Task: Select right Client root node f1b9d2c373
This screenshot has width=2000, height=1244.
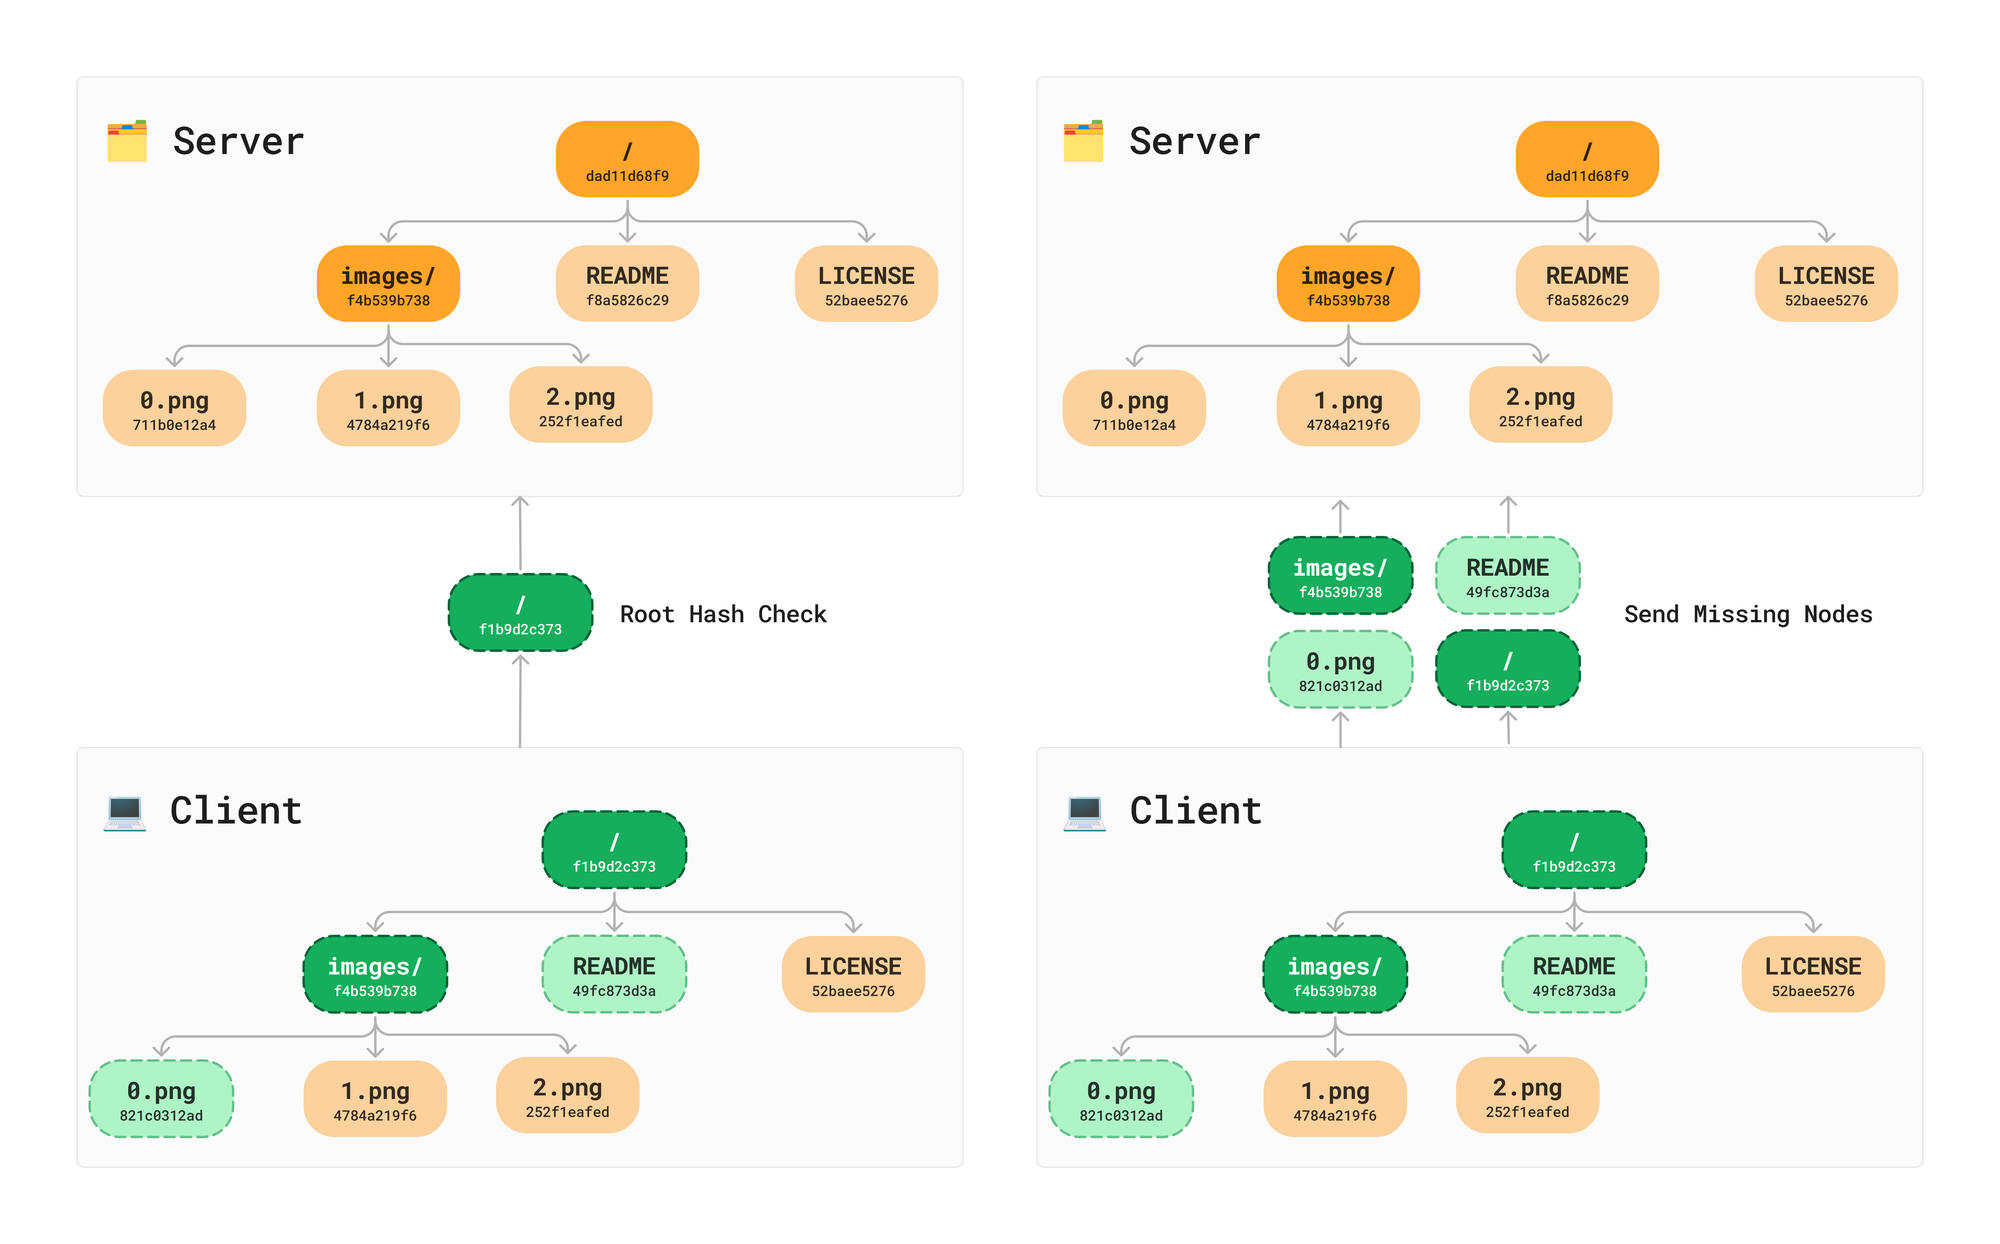Action: coord(1574,850)
